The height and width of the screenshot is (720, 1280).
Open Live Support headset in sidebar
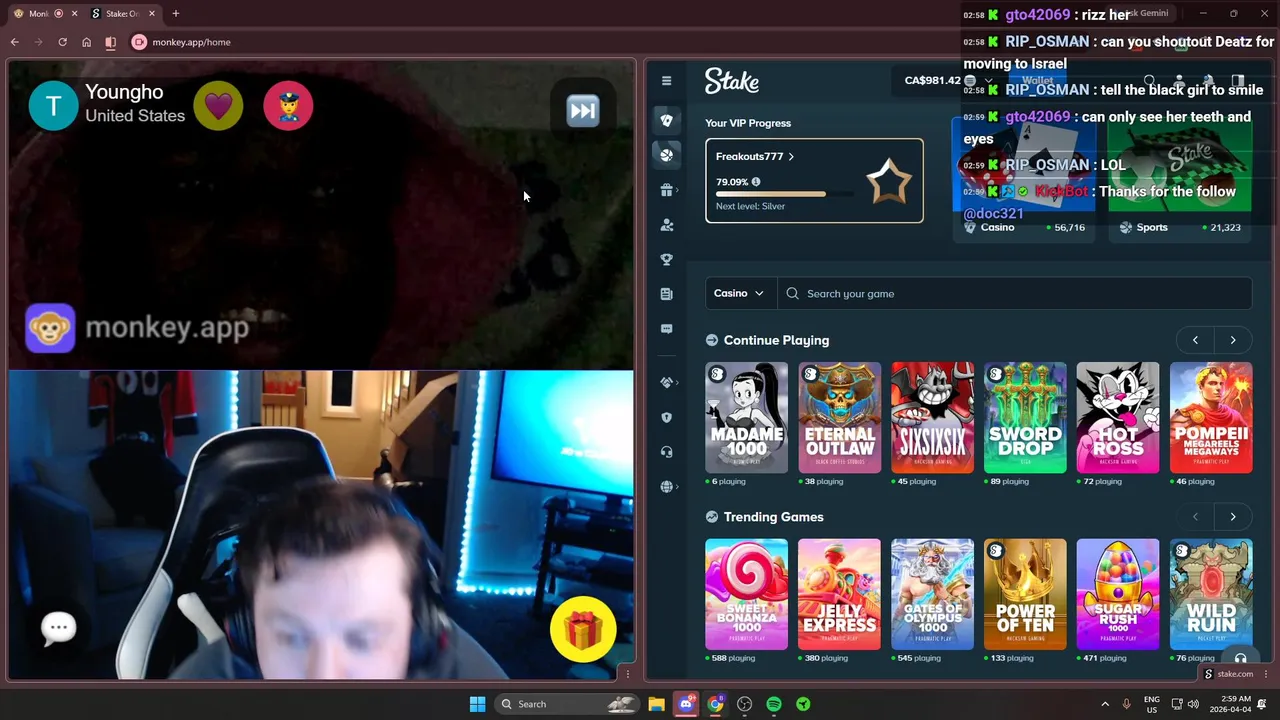coord(667,452)
